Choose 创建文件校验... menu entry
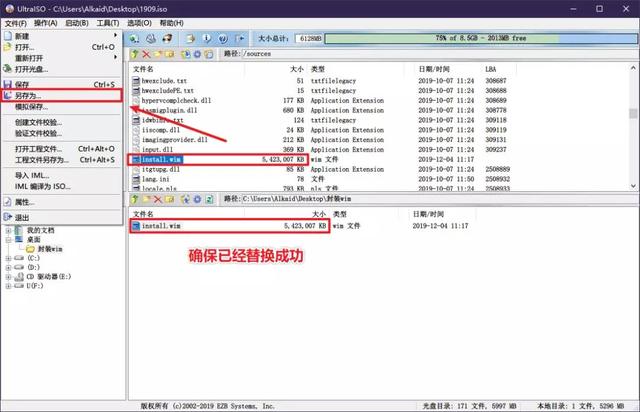The image size is (640, 412). 62,122
